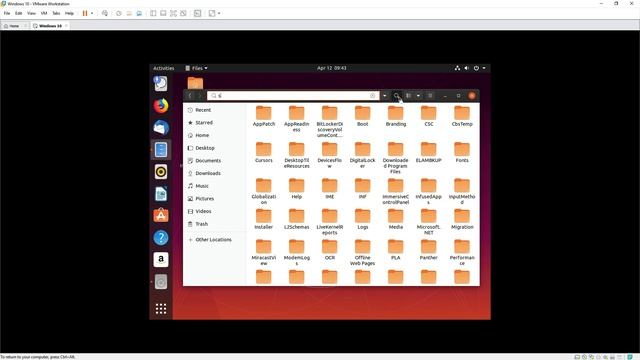Open Pictures in the Files sidebar
This screenshot has width=640, height=360.
click(214, 198)
